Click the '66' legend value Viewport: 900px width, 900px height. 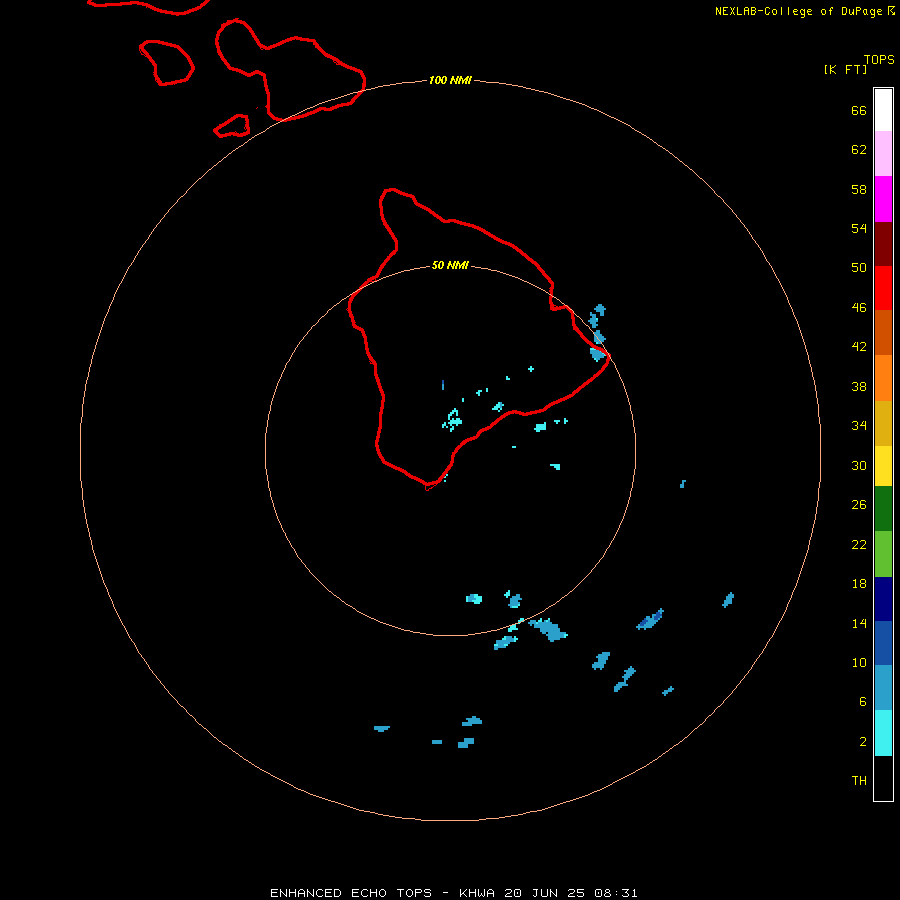pyautogui.click(x=859, y=110)
